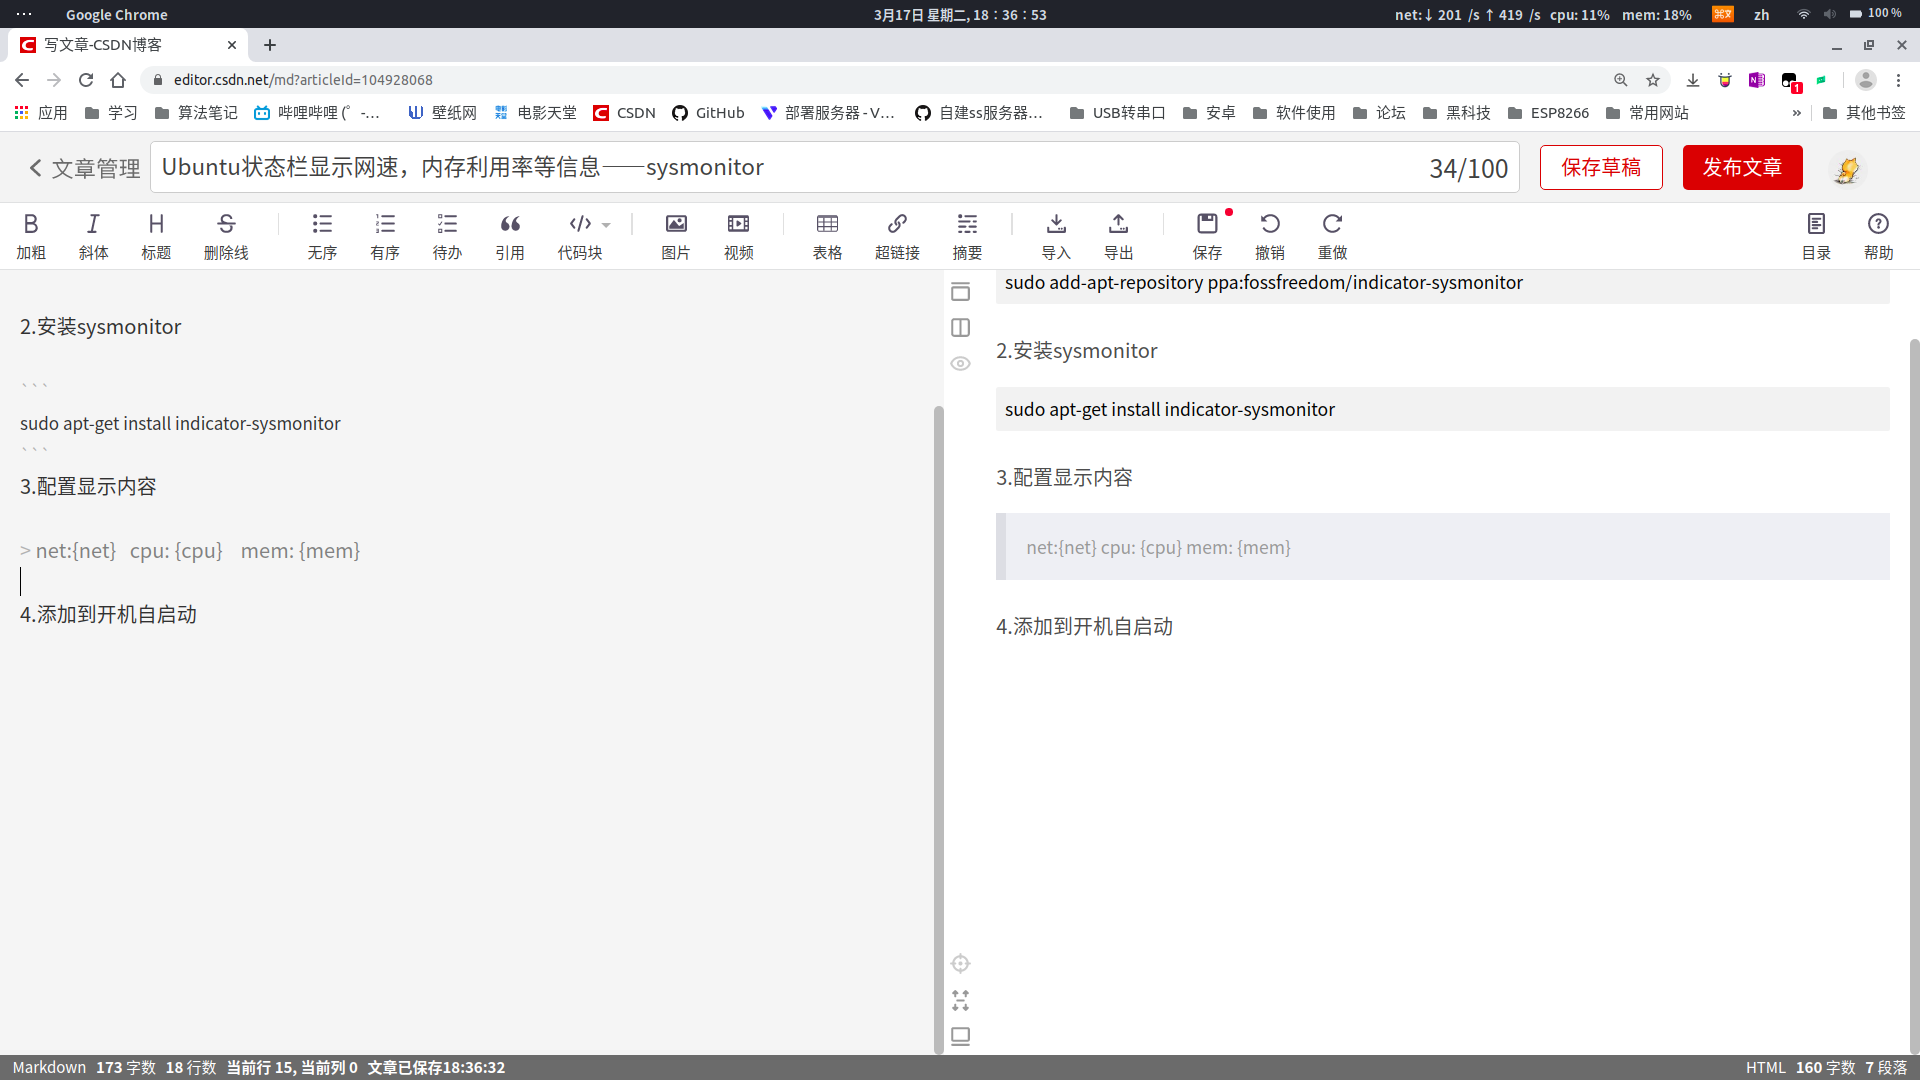Import a markdown file with 导入 icon
The image size is (1920, 1080).
[1056, 235]
